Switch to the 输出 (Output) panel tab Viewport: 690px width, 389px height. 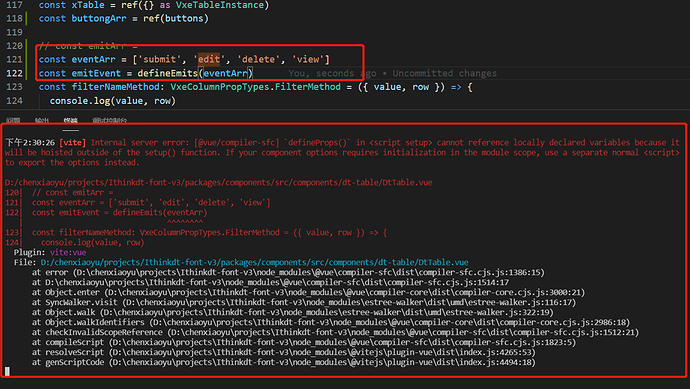42,120
